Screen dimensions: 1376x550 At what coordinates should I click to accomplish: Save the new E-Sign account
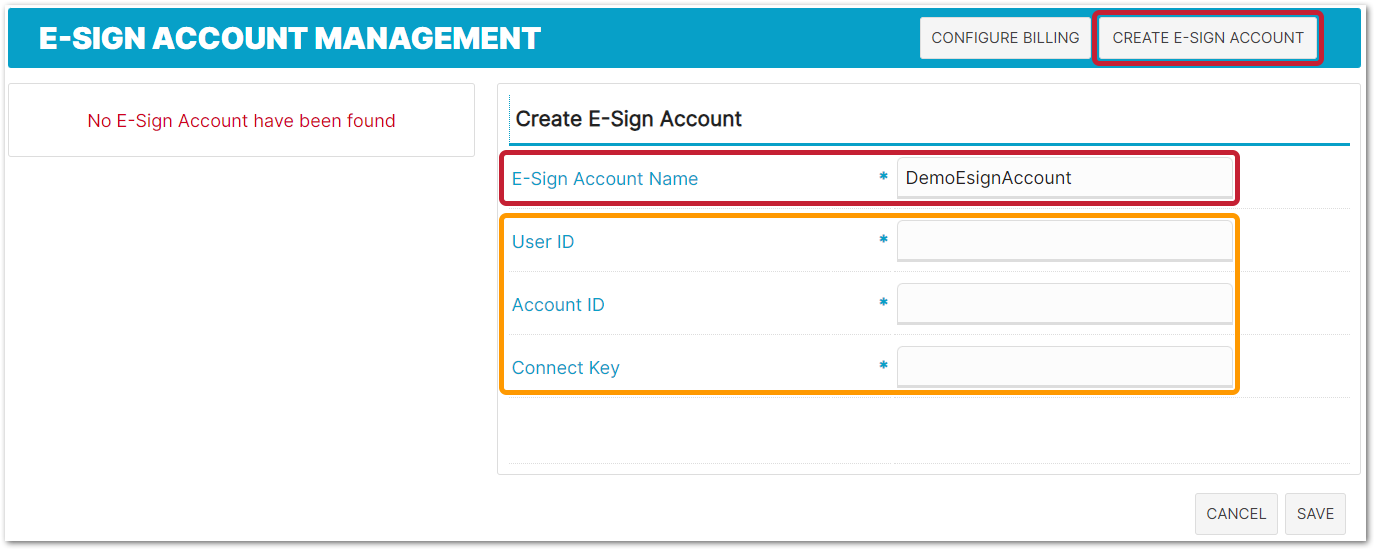pos(1315,514)
